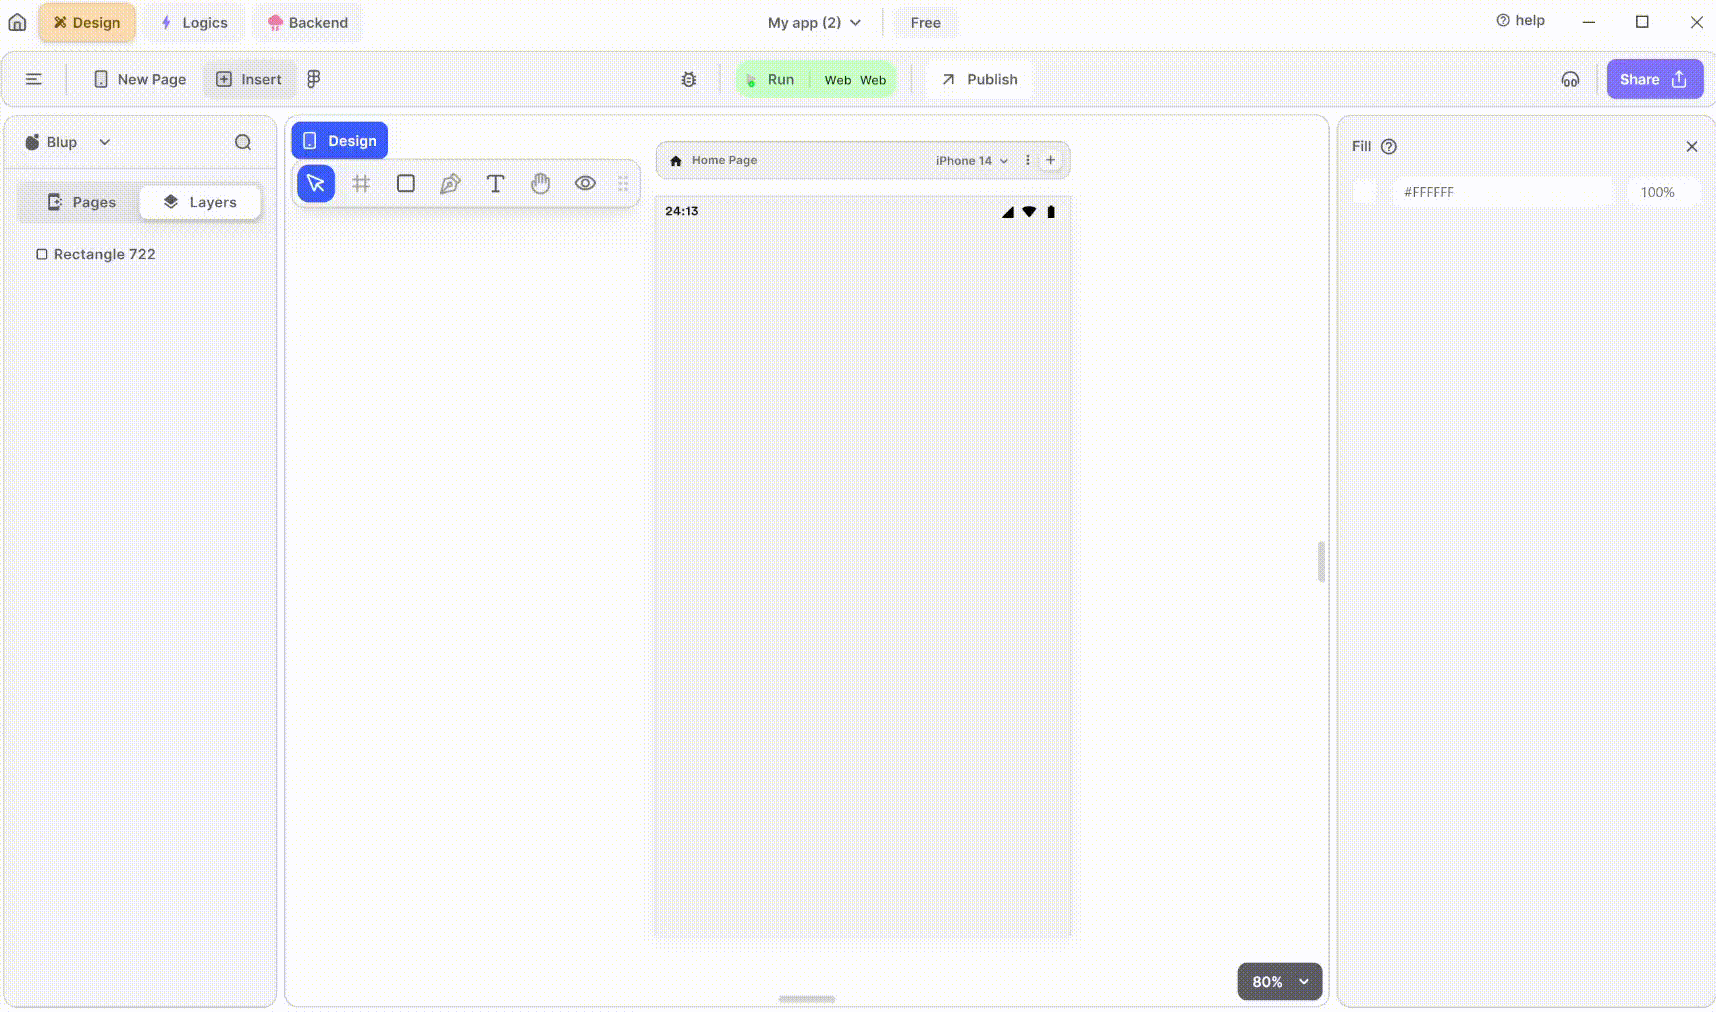Image resolution: width=1716 pixels, height=1012 pixels.
Task: Select the Pen tool
Action: pos(450,183)
